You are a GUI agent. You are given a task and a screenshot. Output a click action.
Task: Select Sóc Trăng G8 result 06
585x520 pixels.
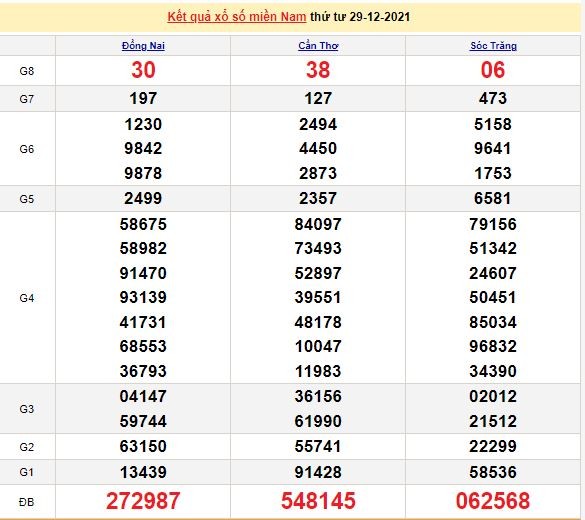tap(493, 70)
